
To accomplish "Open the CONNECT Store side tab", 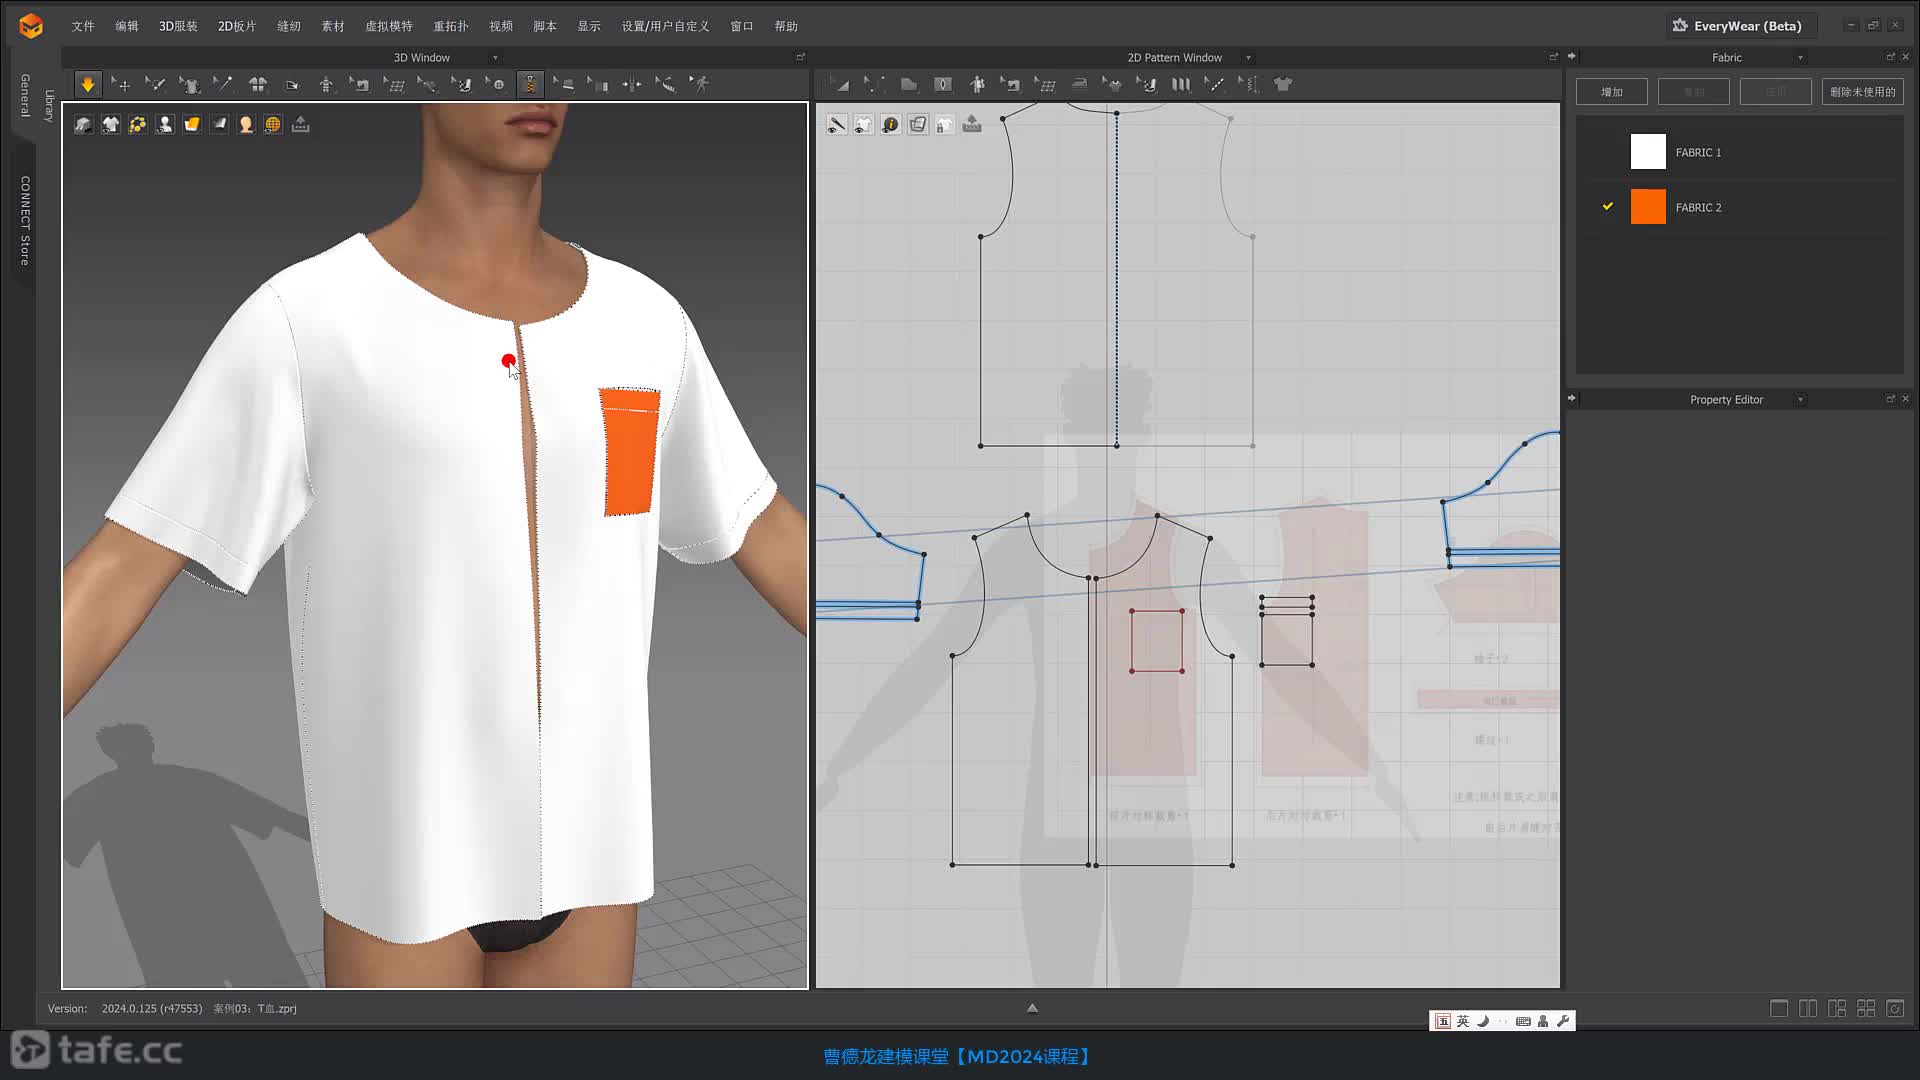I will click(x=25, y=220).
